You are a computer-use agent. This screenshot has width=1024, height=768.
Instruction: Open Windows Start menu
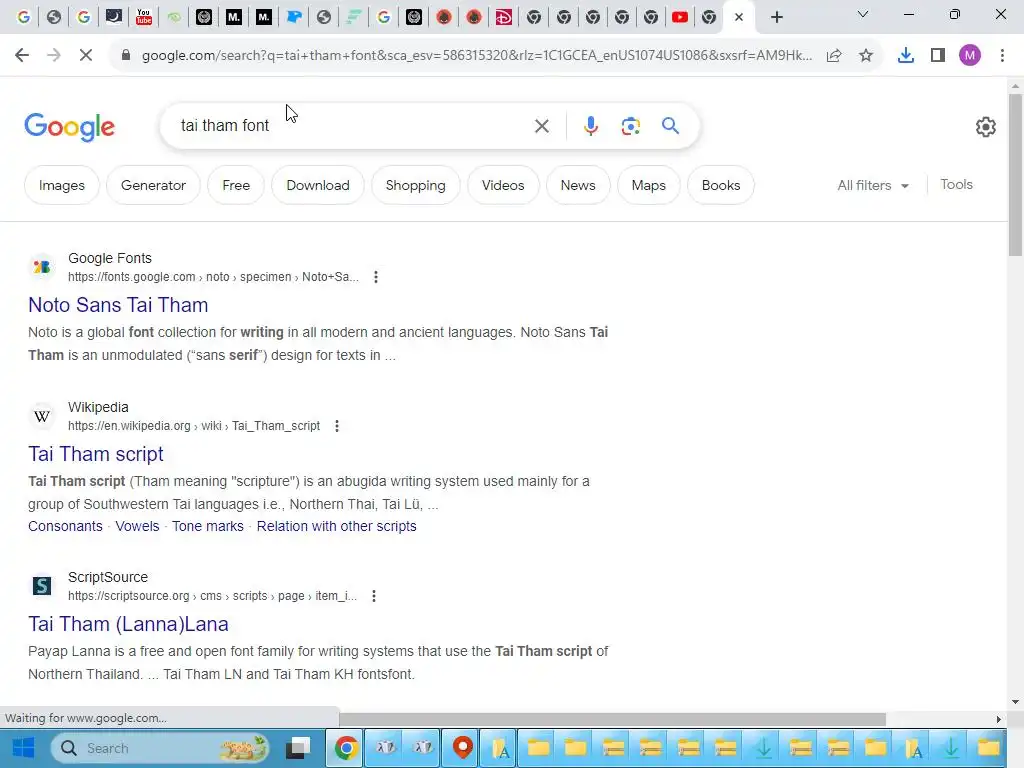[24, 748]
